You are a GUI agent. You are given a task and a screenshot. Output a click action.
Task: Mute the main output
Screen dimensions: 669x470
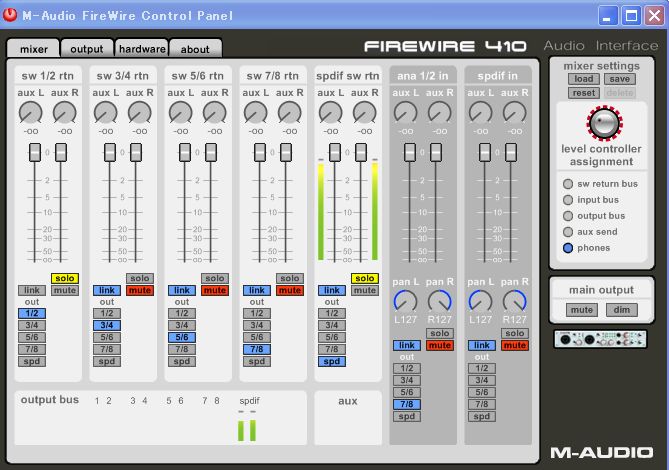pos(582,310)
